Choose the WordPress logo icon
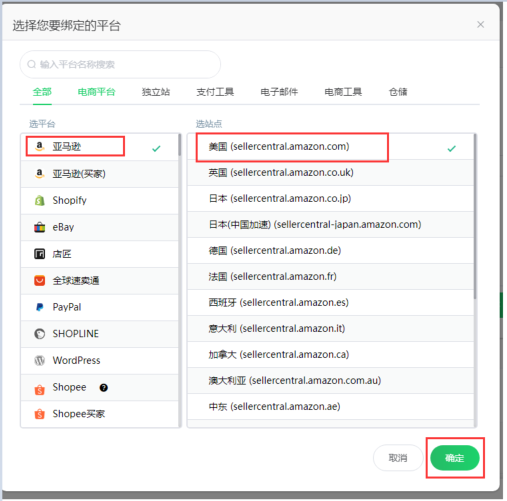507x501 pixels. click(40, 360)
